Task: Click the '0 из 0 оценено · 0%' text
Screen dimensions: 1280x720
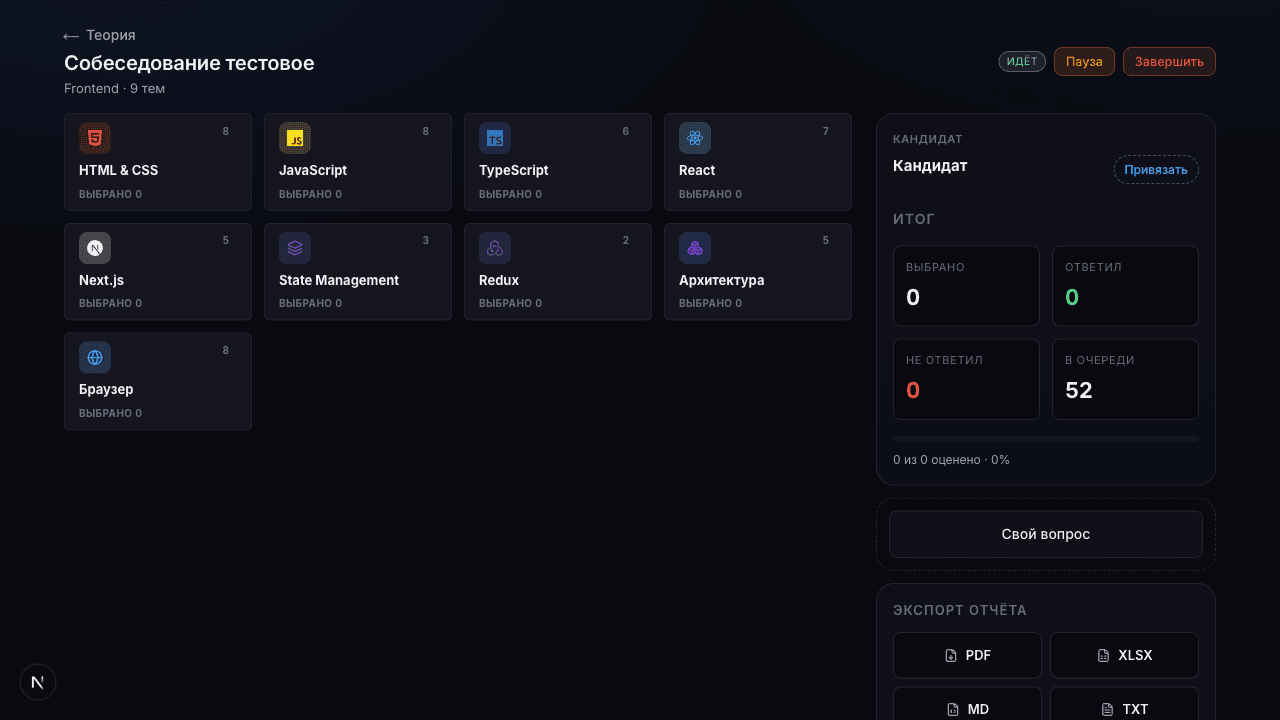Action: click(951, 460)
